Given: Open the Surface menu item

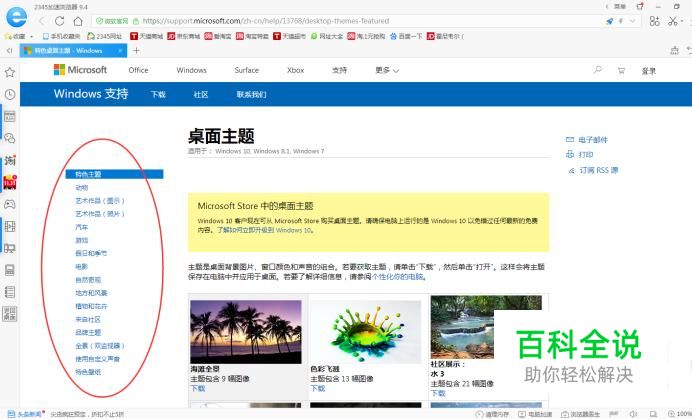Looking at the screenshot, I should (247, 70).
